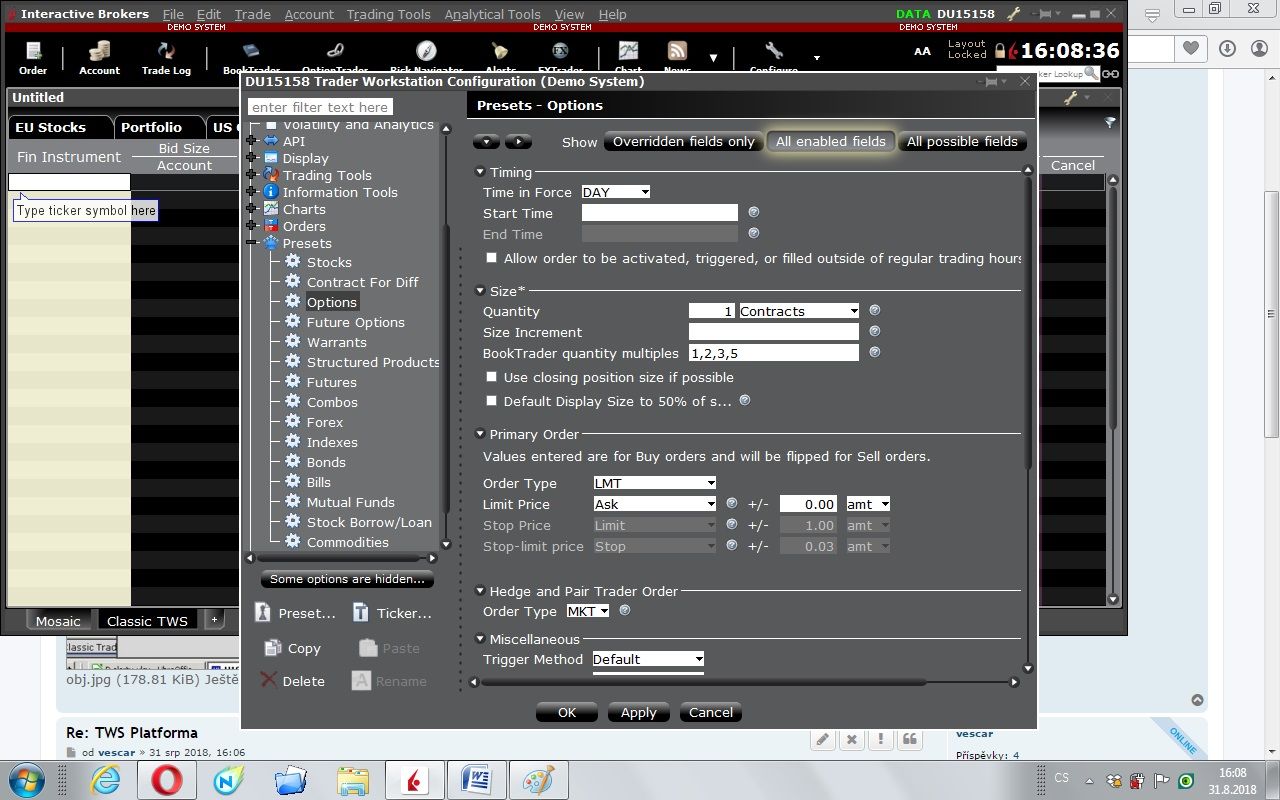This screenshot has height=800, width=1280.
Task: Enable allow order outside regular trading hours
Action: (491, 258)
